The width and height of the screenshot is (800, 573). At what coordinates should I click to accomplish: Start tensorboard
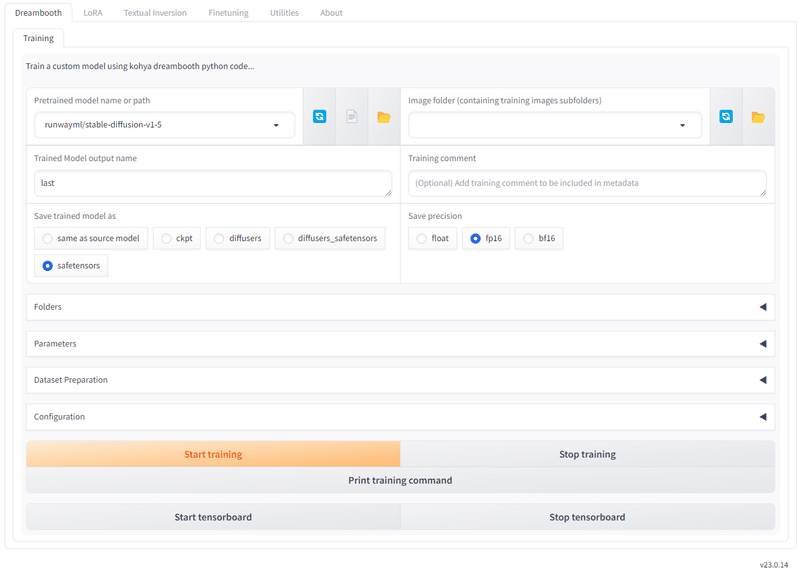pos(213,517)
